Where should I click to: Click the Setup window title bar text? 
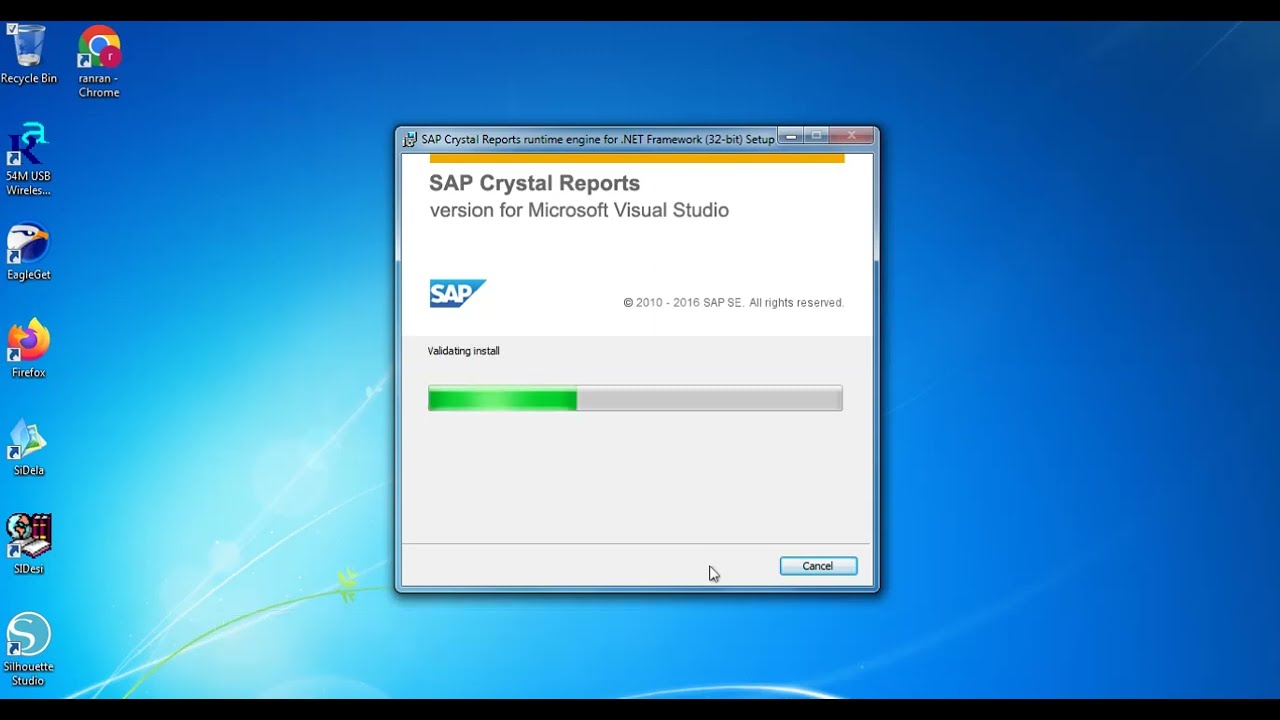pyautogui.click(x=598, y=139)
